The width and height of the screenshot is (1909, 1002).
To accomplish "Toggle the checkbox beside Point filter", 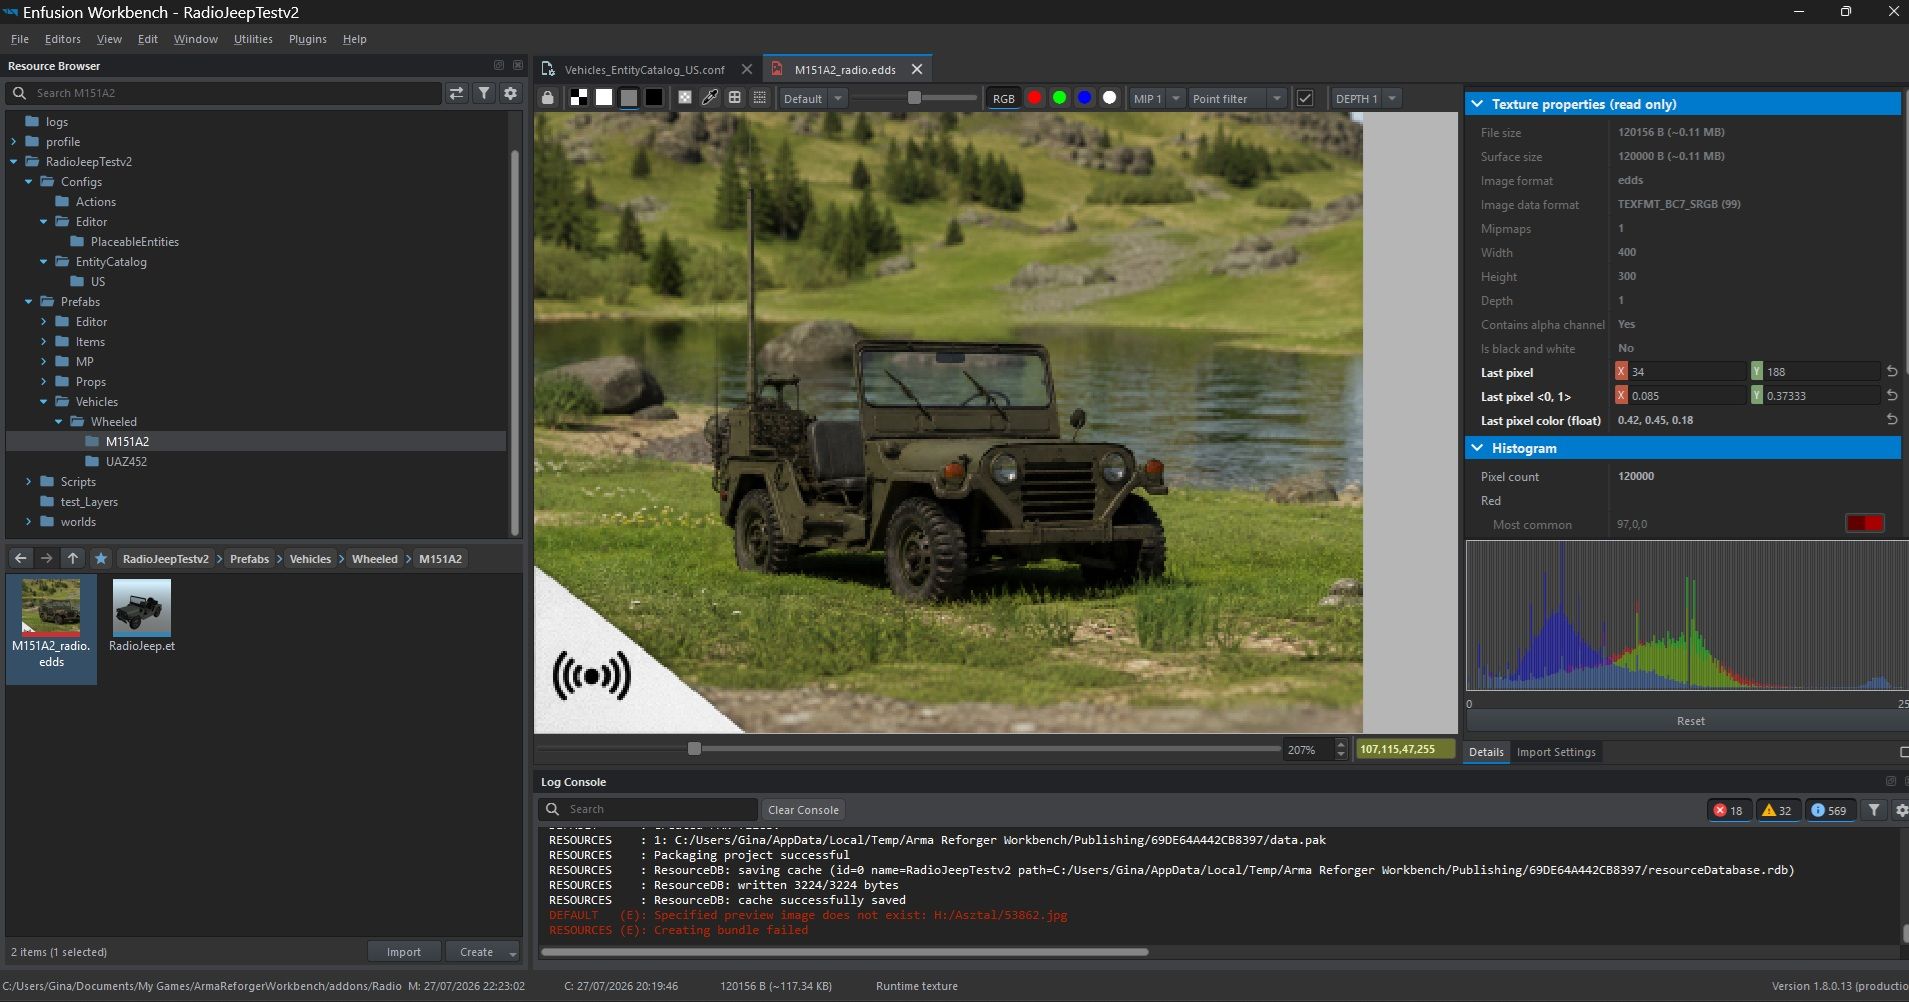I will tap(1305, 98).
